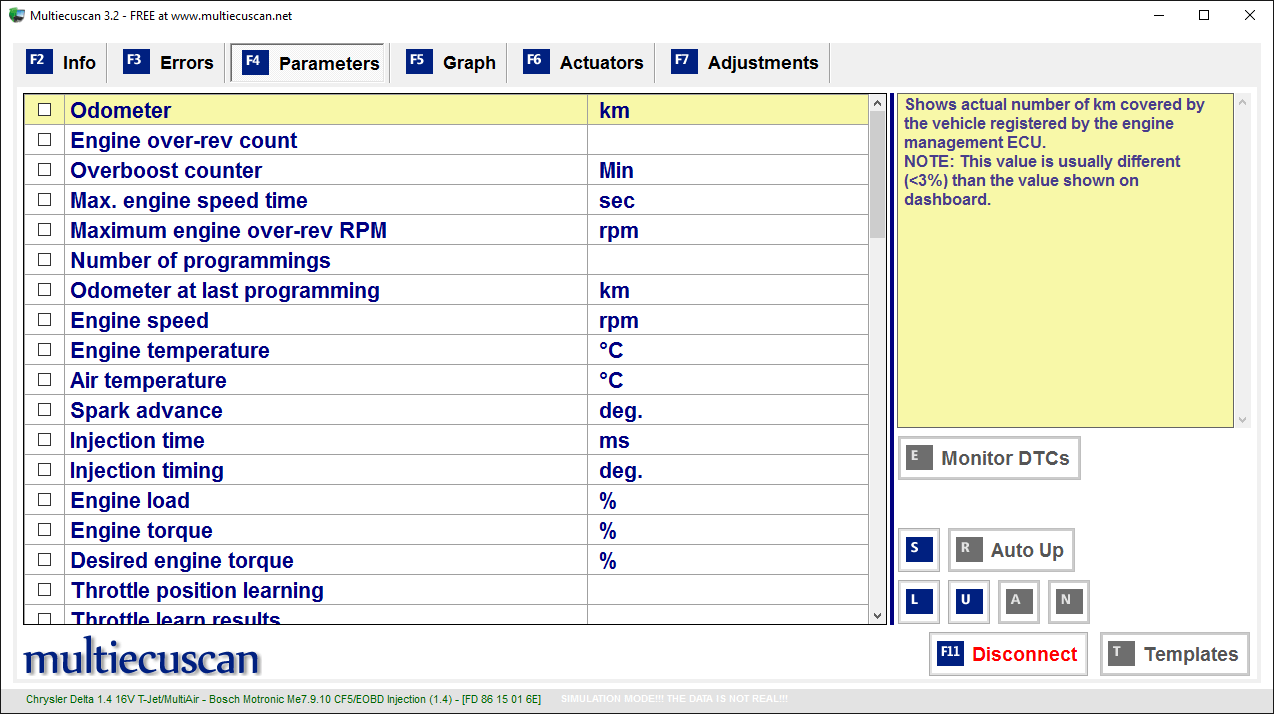Click the blue S indicator icon
This screenshot has height=714, width=1274.
(x=918, y=549)
